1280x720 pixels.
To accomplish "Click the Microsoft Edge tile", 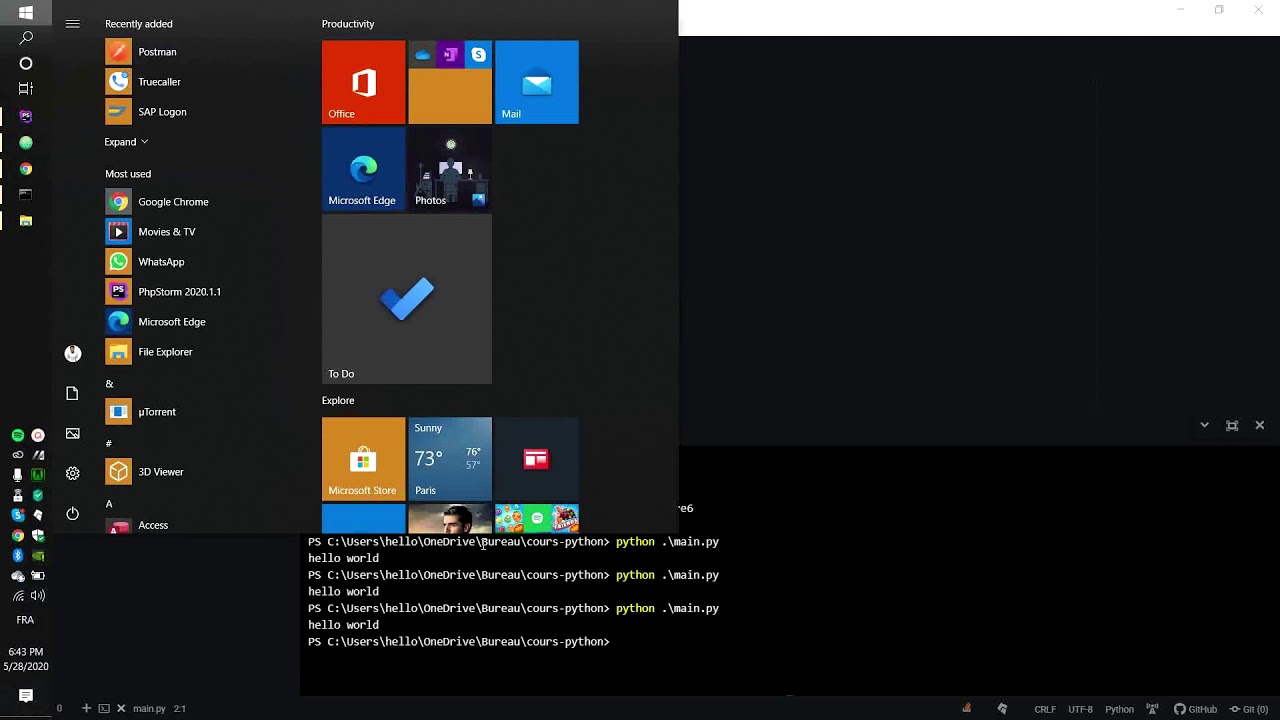I will [364, 169].
